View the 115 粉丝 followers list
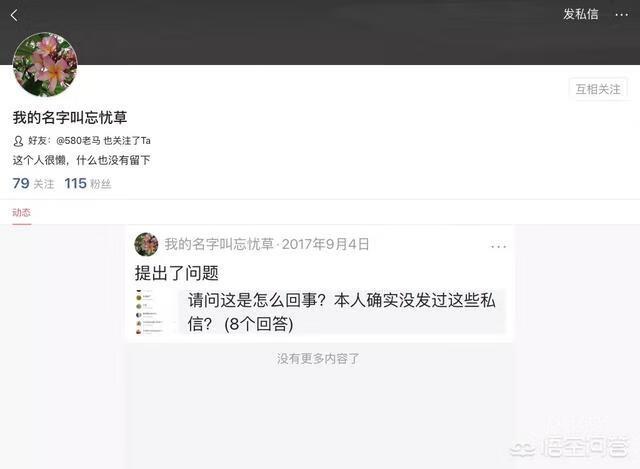640x469 pixels. (87, 184)
